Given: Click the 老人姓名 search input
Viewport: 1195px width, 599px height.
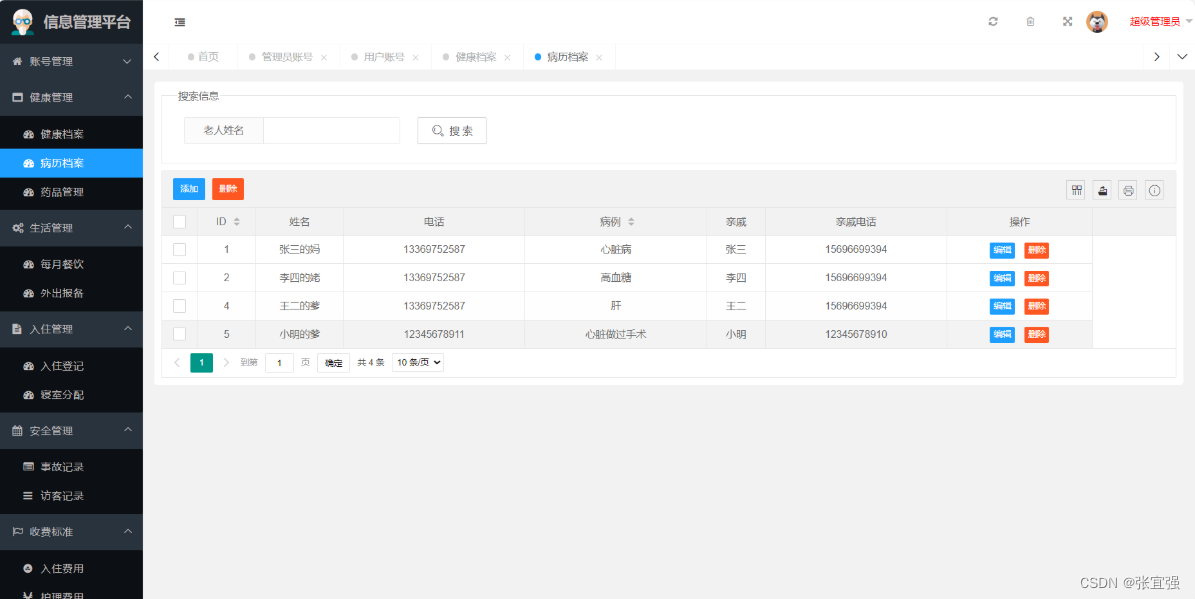Looking at the screenshot, I should tap(332, 130).
